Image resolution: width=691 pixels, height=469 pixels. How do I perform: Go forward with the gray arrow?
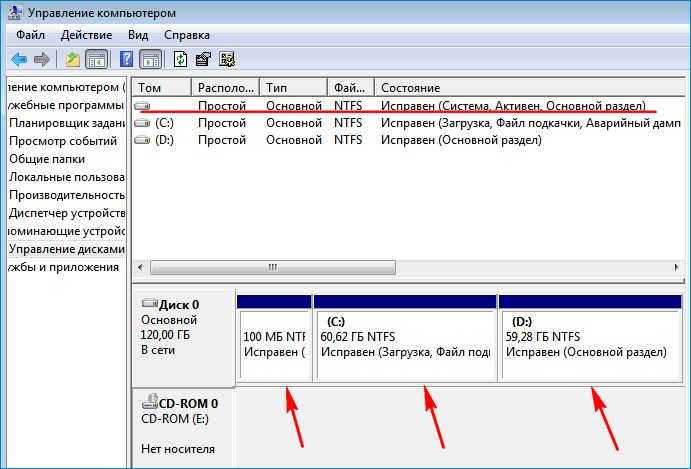click(x=42, y=59)
